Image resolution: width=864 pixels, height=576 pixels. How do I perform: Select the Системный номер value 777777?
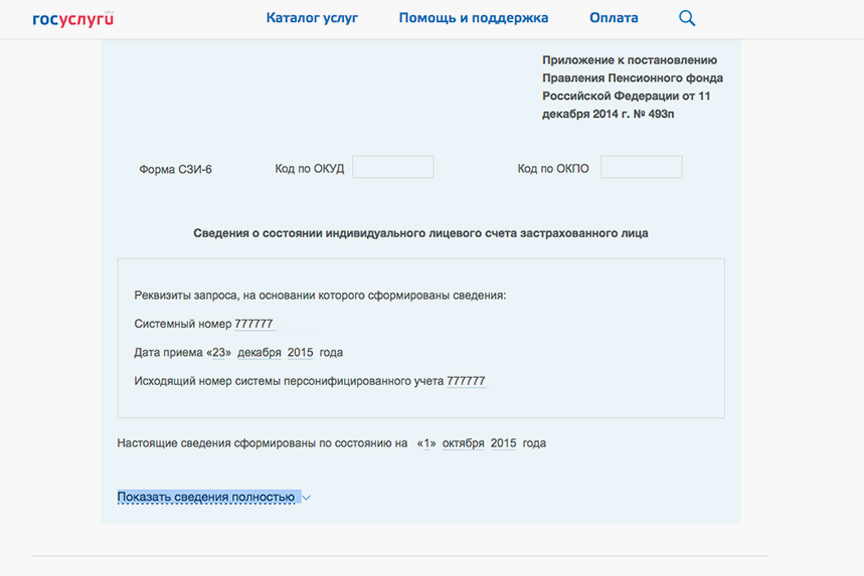tap(254, 324)
